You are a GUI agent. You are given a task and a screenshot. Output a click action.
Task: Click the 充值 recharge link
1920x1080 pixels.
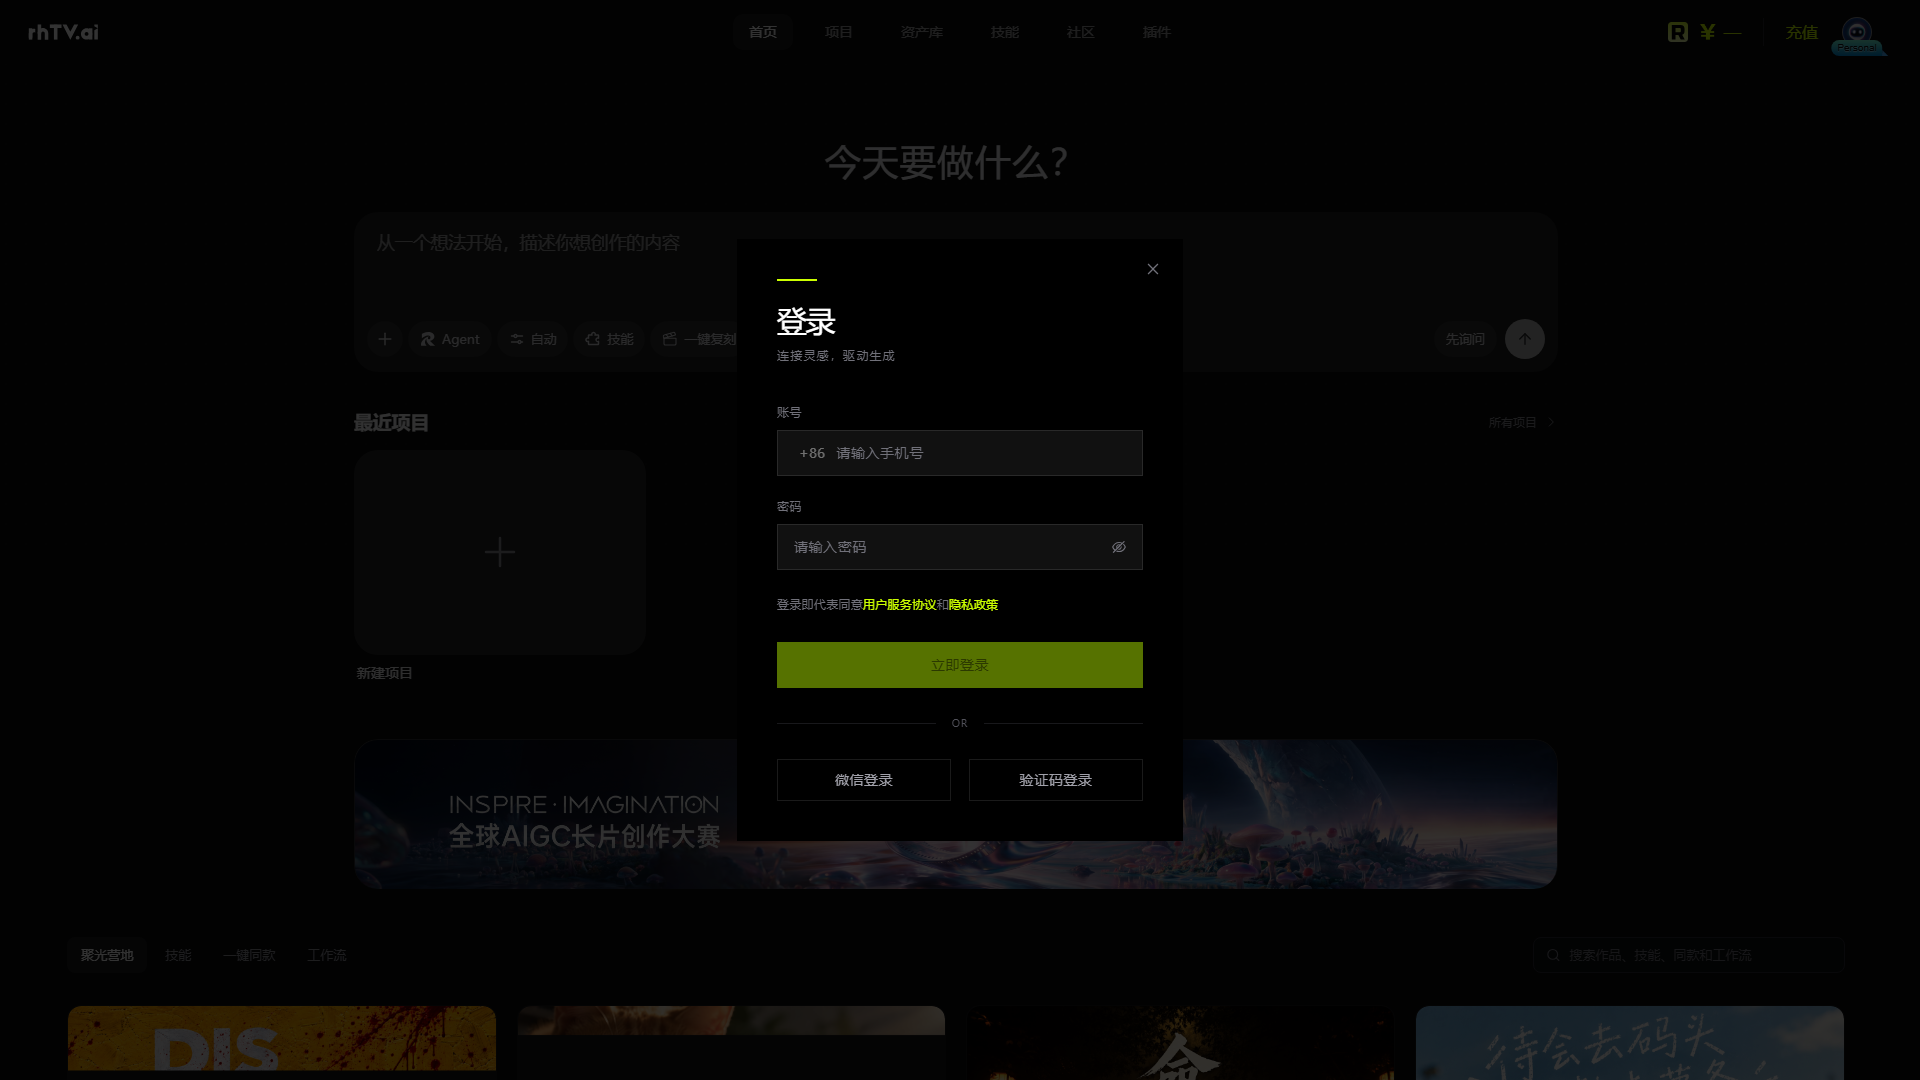pos(1802,33)
